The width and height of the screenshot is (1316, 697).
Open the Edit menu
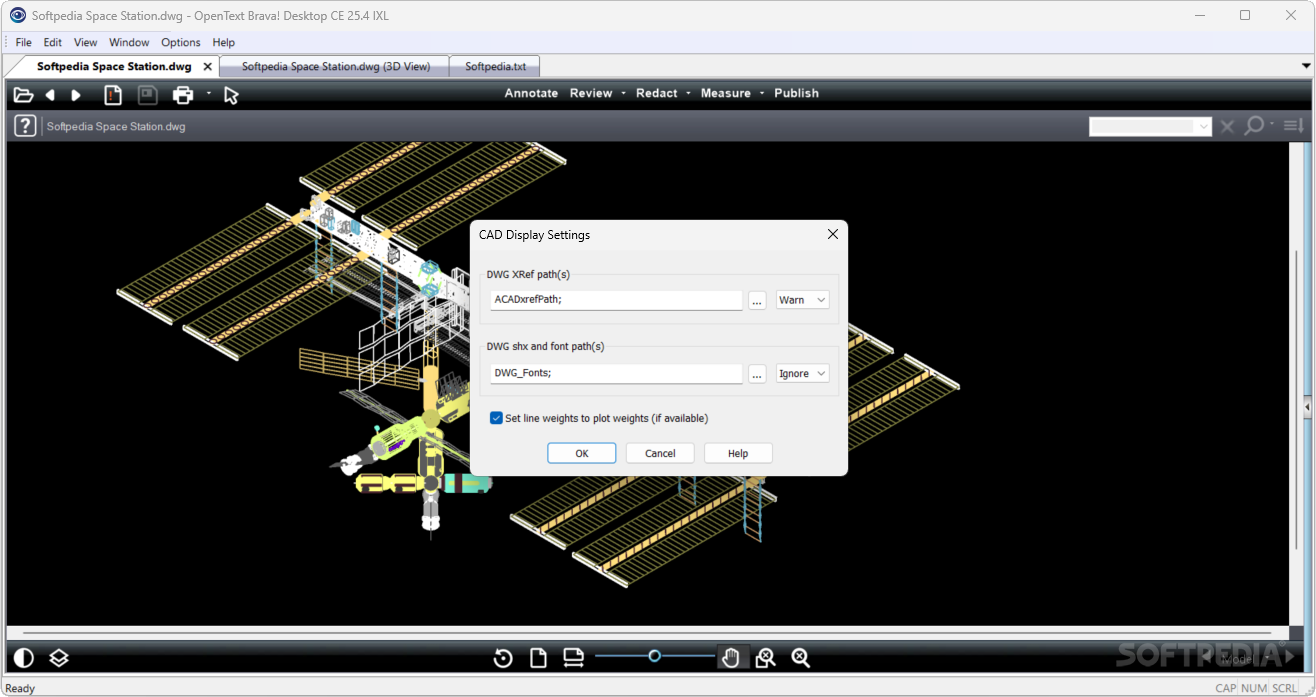click(53, 42)
